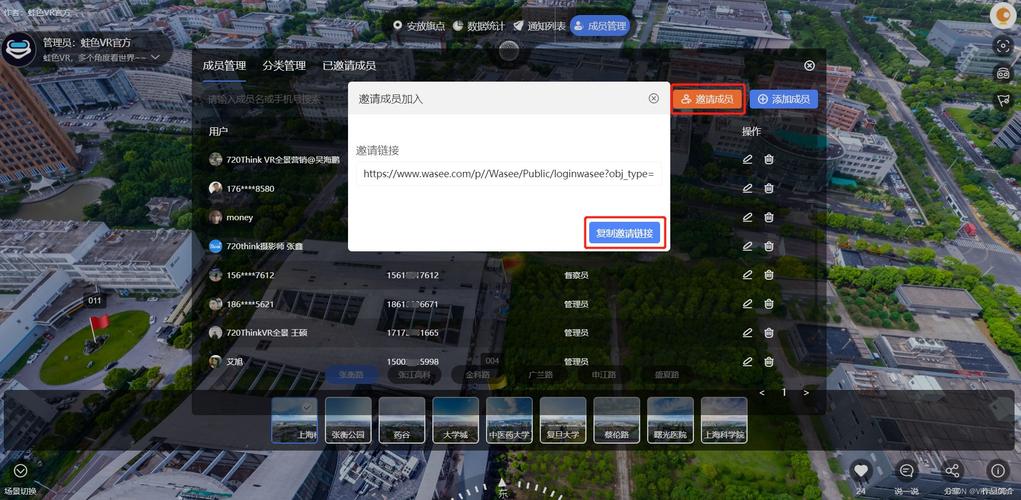Edit member 156****7612
Image resolution: width=1021 pixels, height=500 pixels.
pyautogui.click(x=747, y=275)
